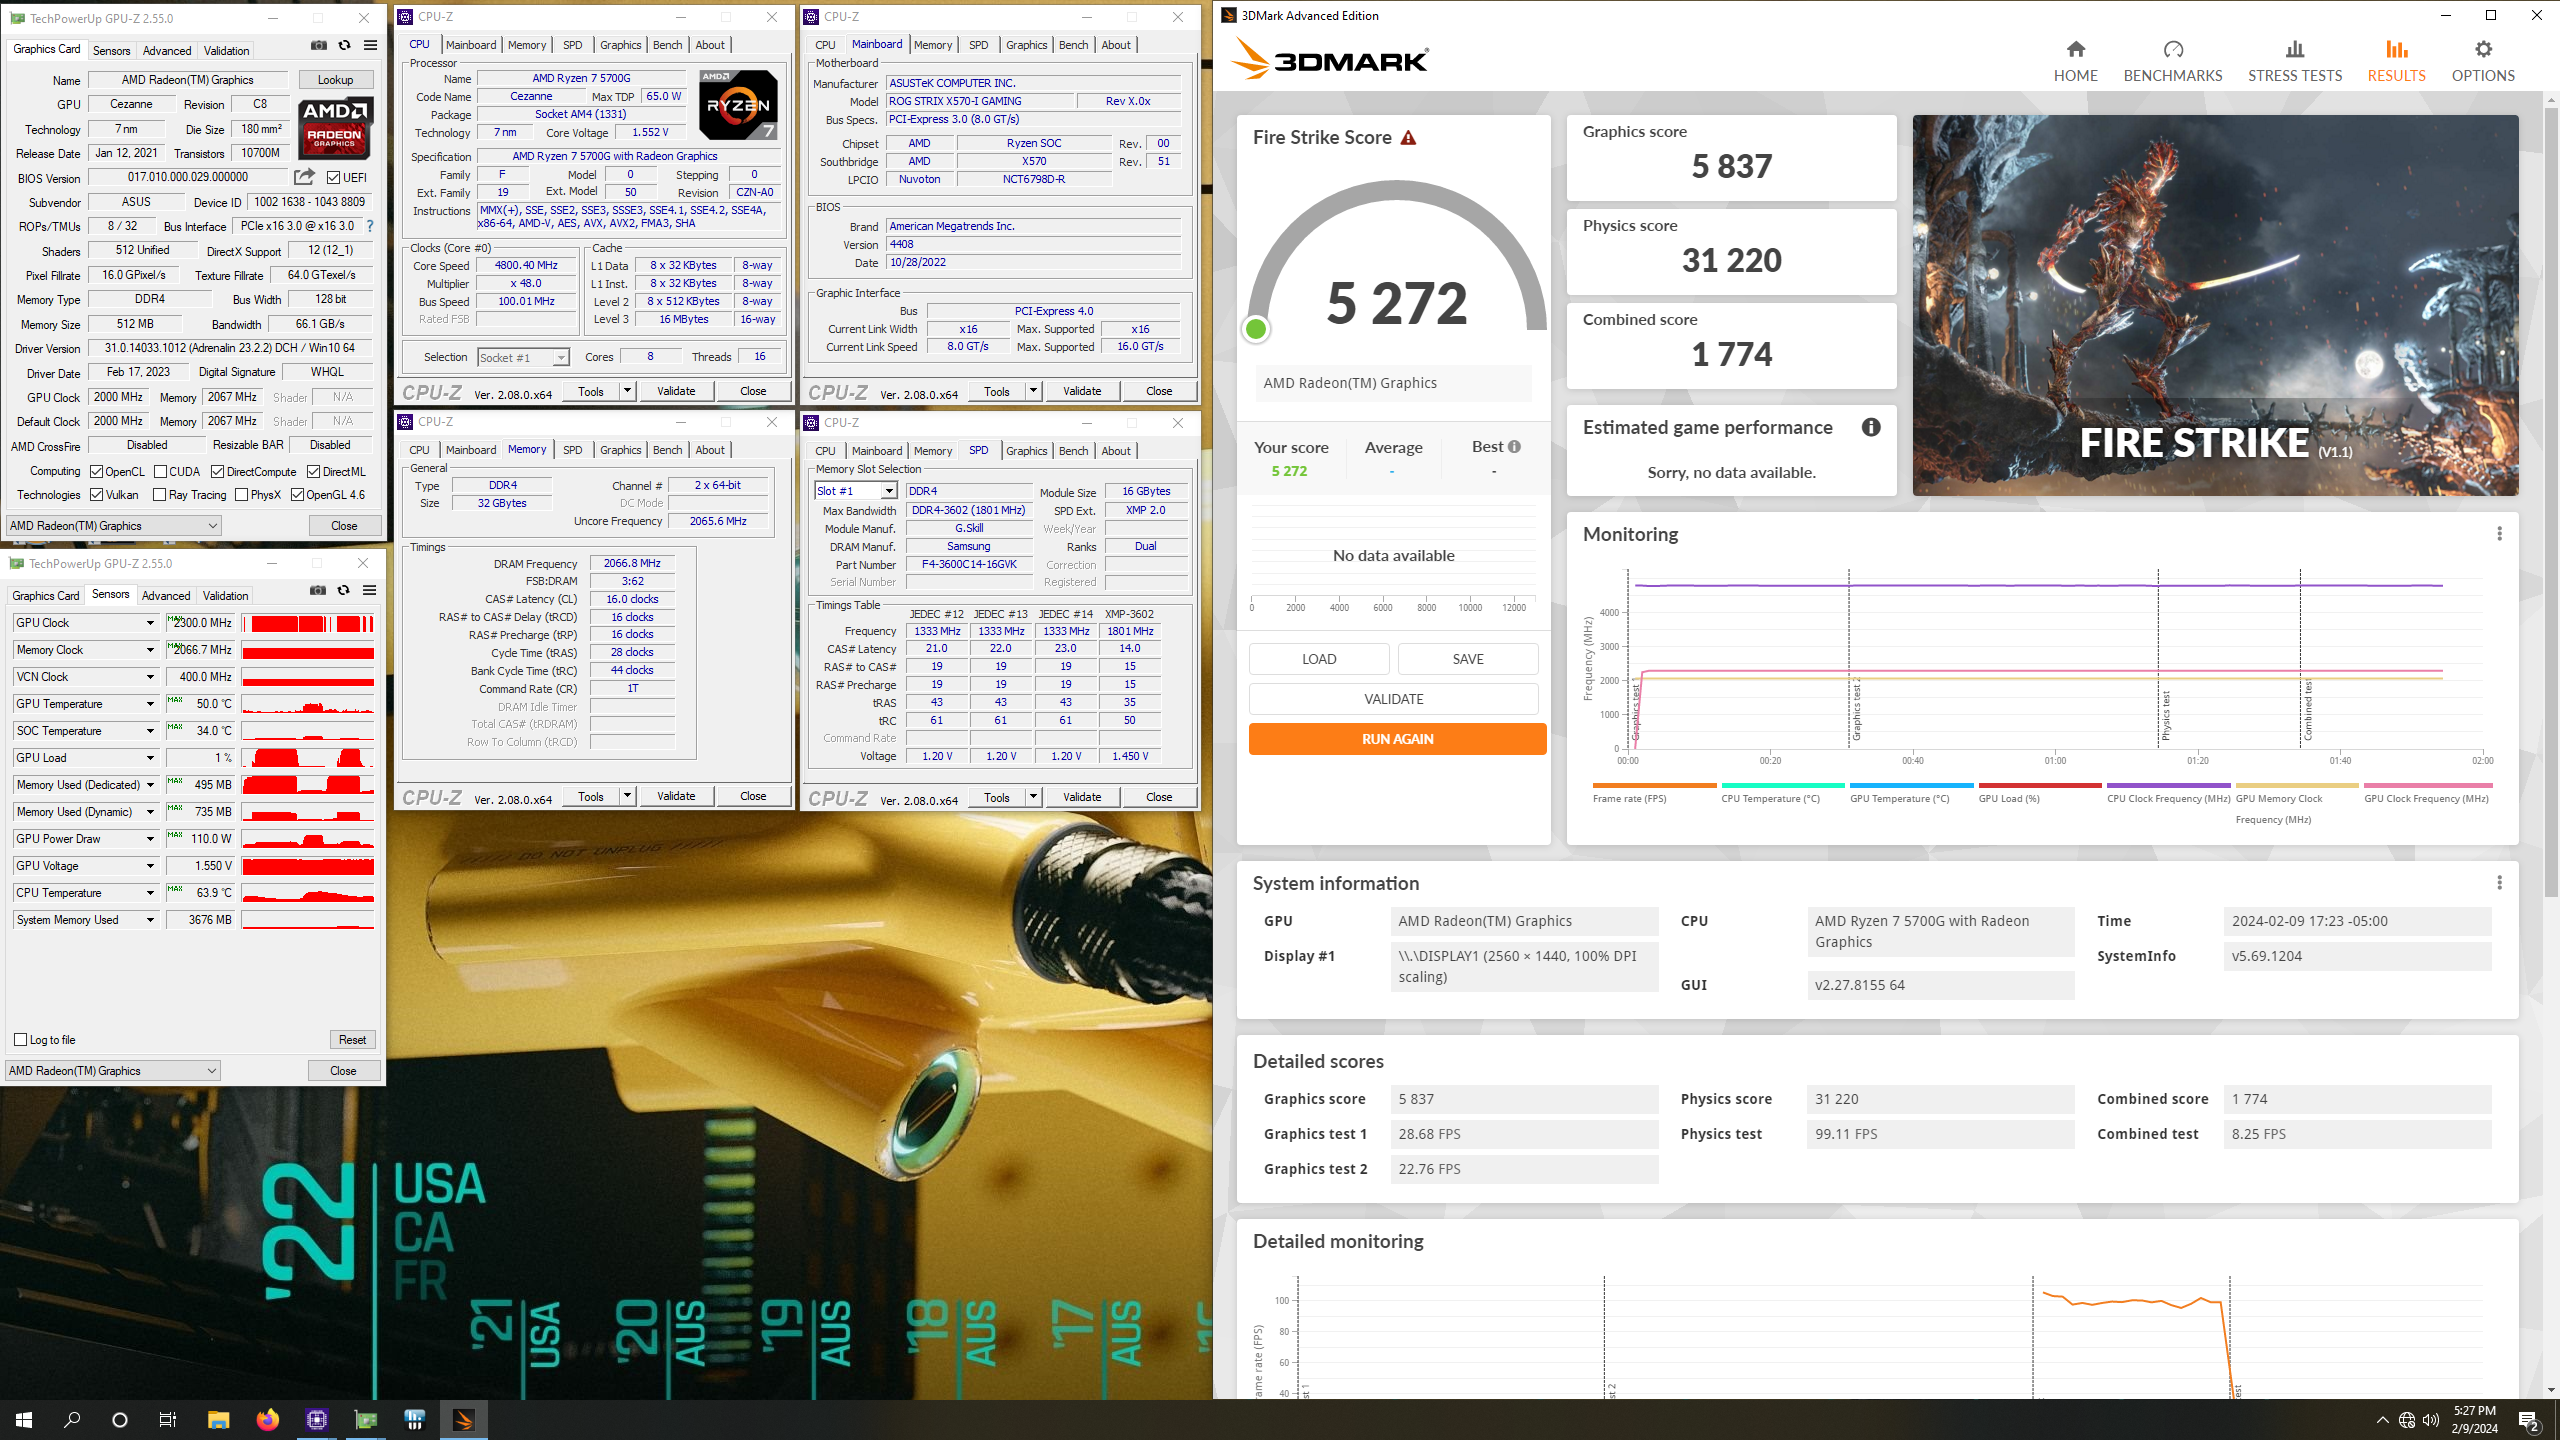The width and height of the screenshot is (2560, 1440).
Task: Open Validation tab in GPU-Z Sensors window
Action: (x=226, y=596)
